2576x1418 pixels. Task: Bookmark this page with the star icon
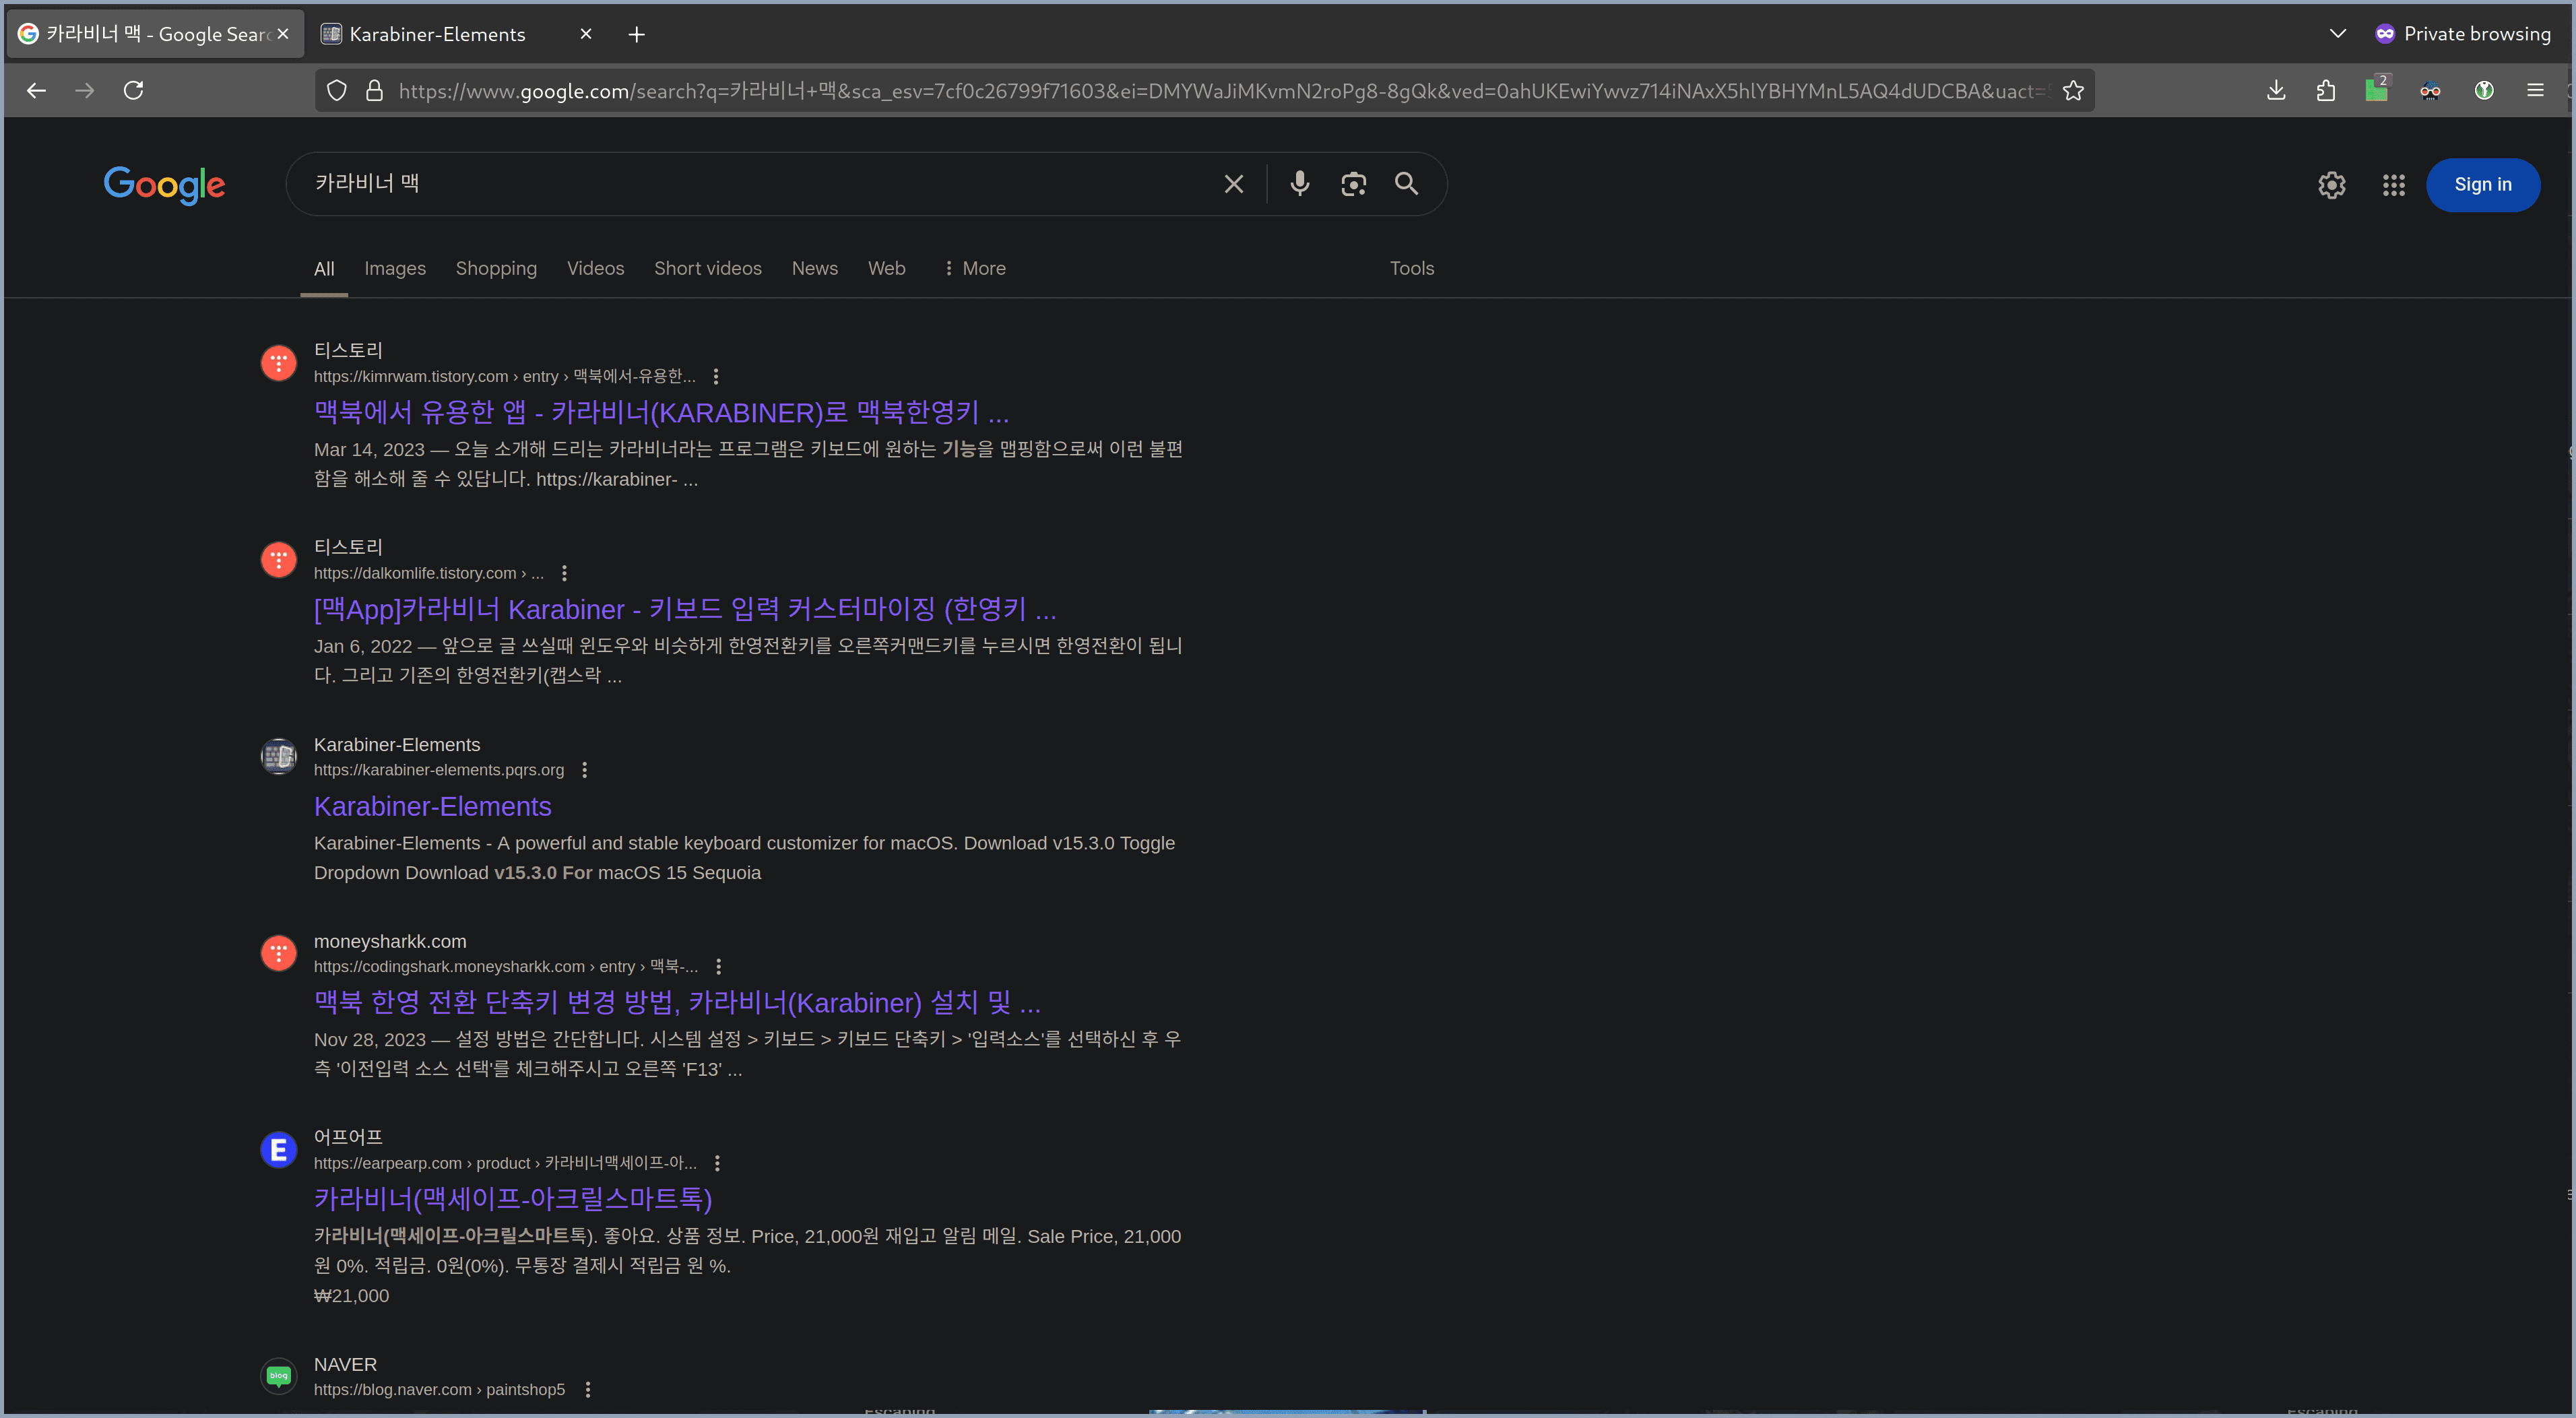point(2073,91)
